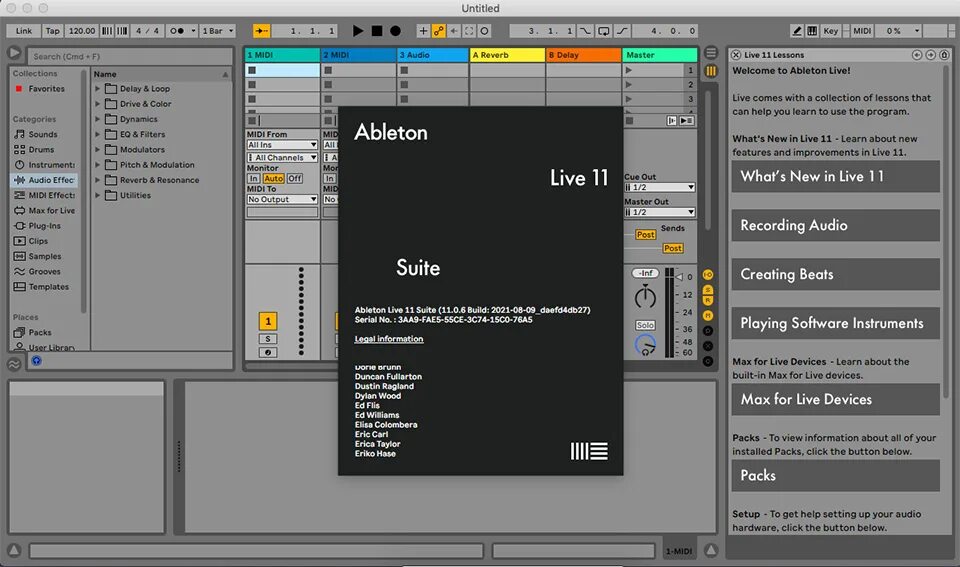This screenshot has height=567, width=960.
Task: Toggle the Link button
Action: coord(24,31)
